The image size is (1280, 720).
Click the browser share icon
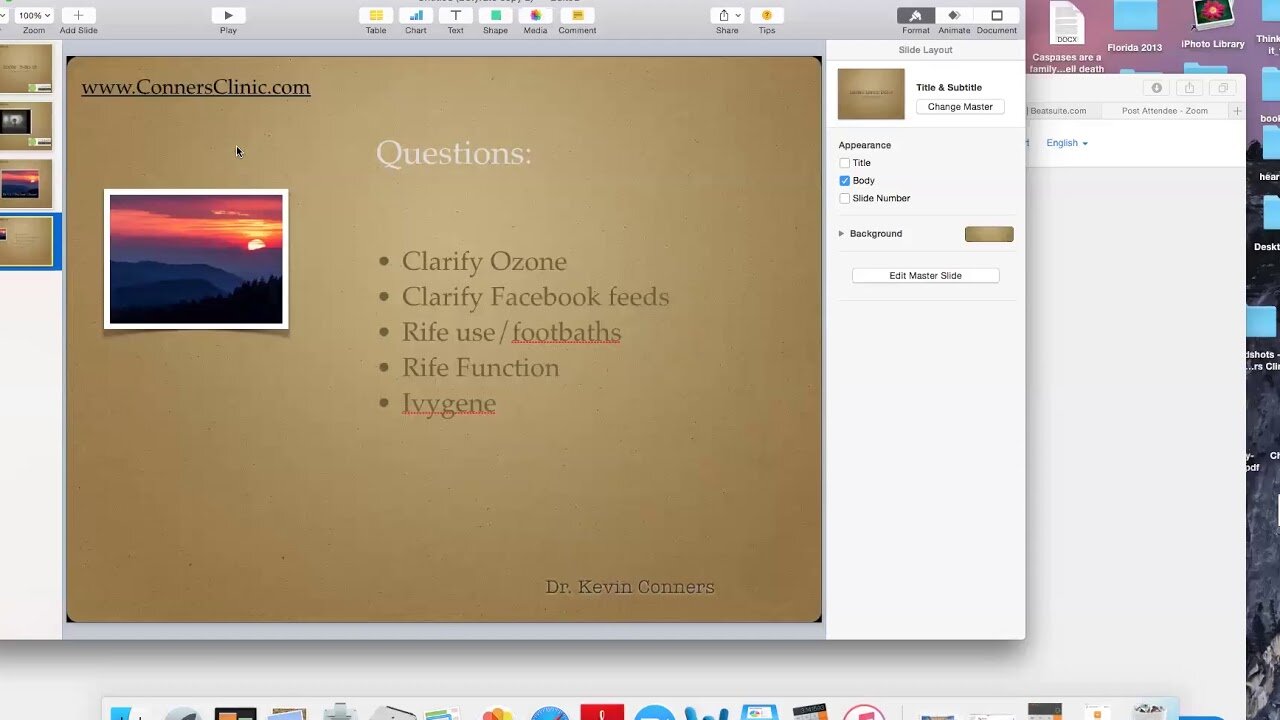1189,88
